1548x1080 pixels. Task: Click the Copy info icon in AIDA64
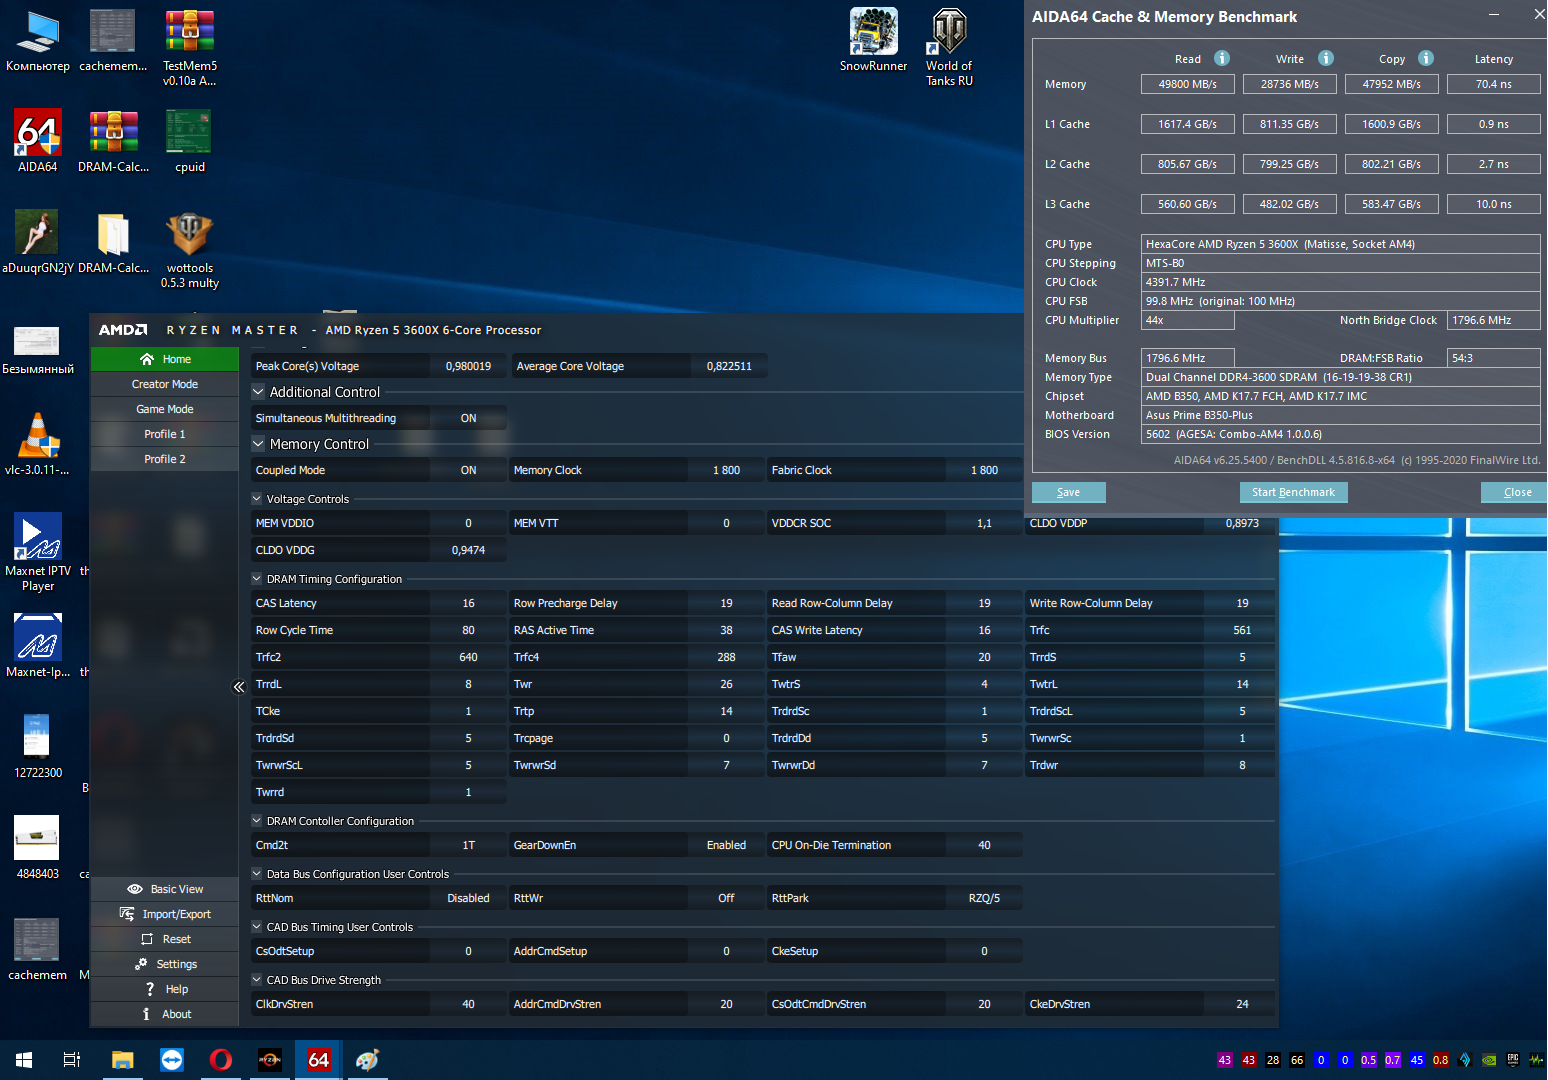click(x=1426, y=58)
